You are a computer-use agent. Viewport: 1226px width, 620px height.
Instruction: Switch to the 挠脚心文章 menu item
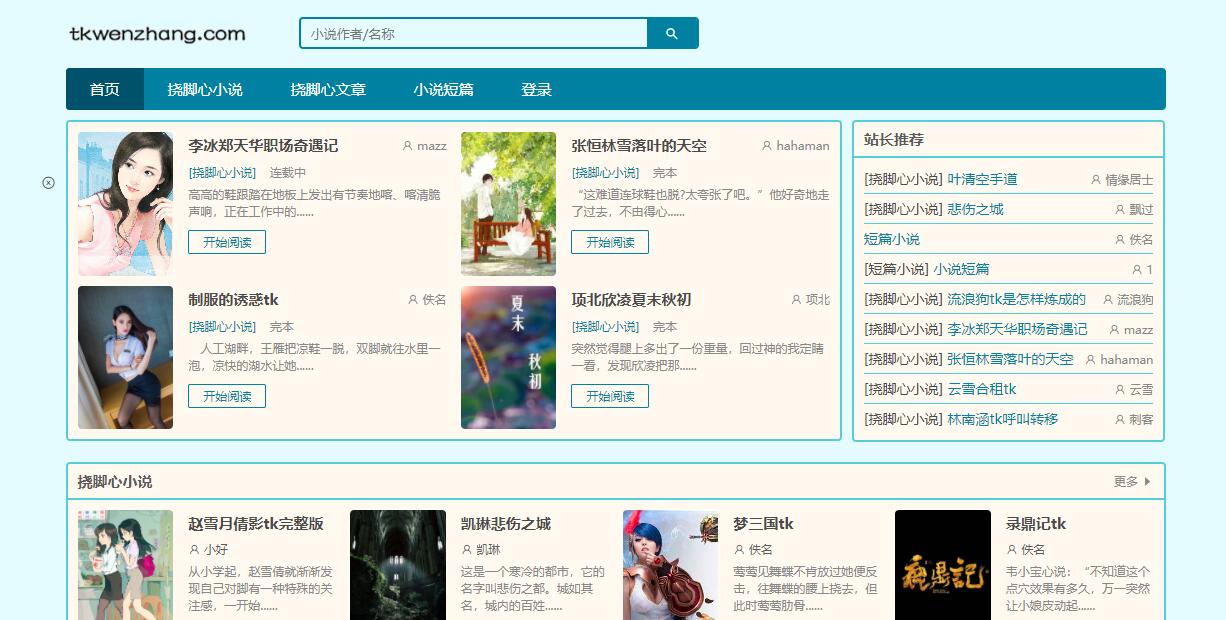(x=328, y=90)
